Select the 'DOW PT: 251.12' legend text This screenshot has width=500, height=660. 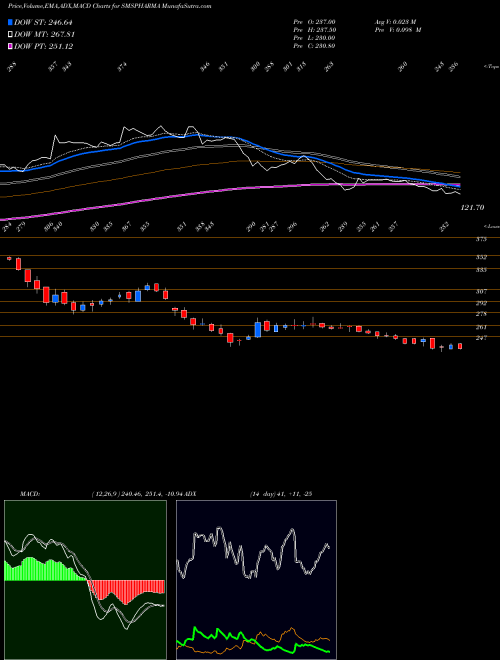43,46
